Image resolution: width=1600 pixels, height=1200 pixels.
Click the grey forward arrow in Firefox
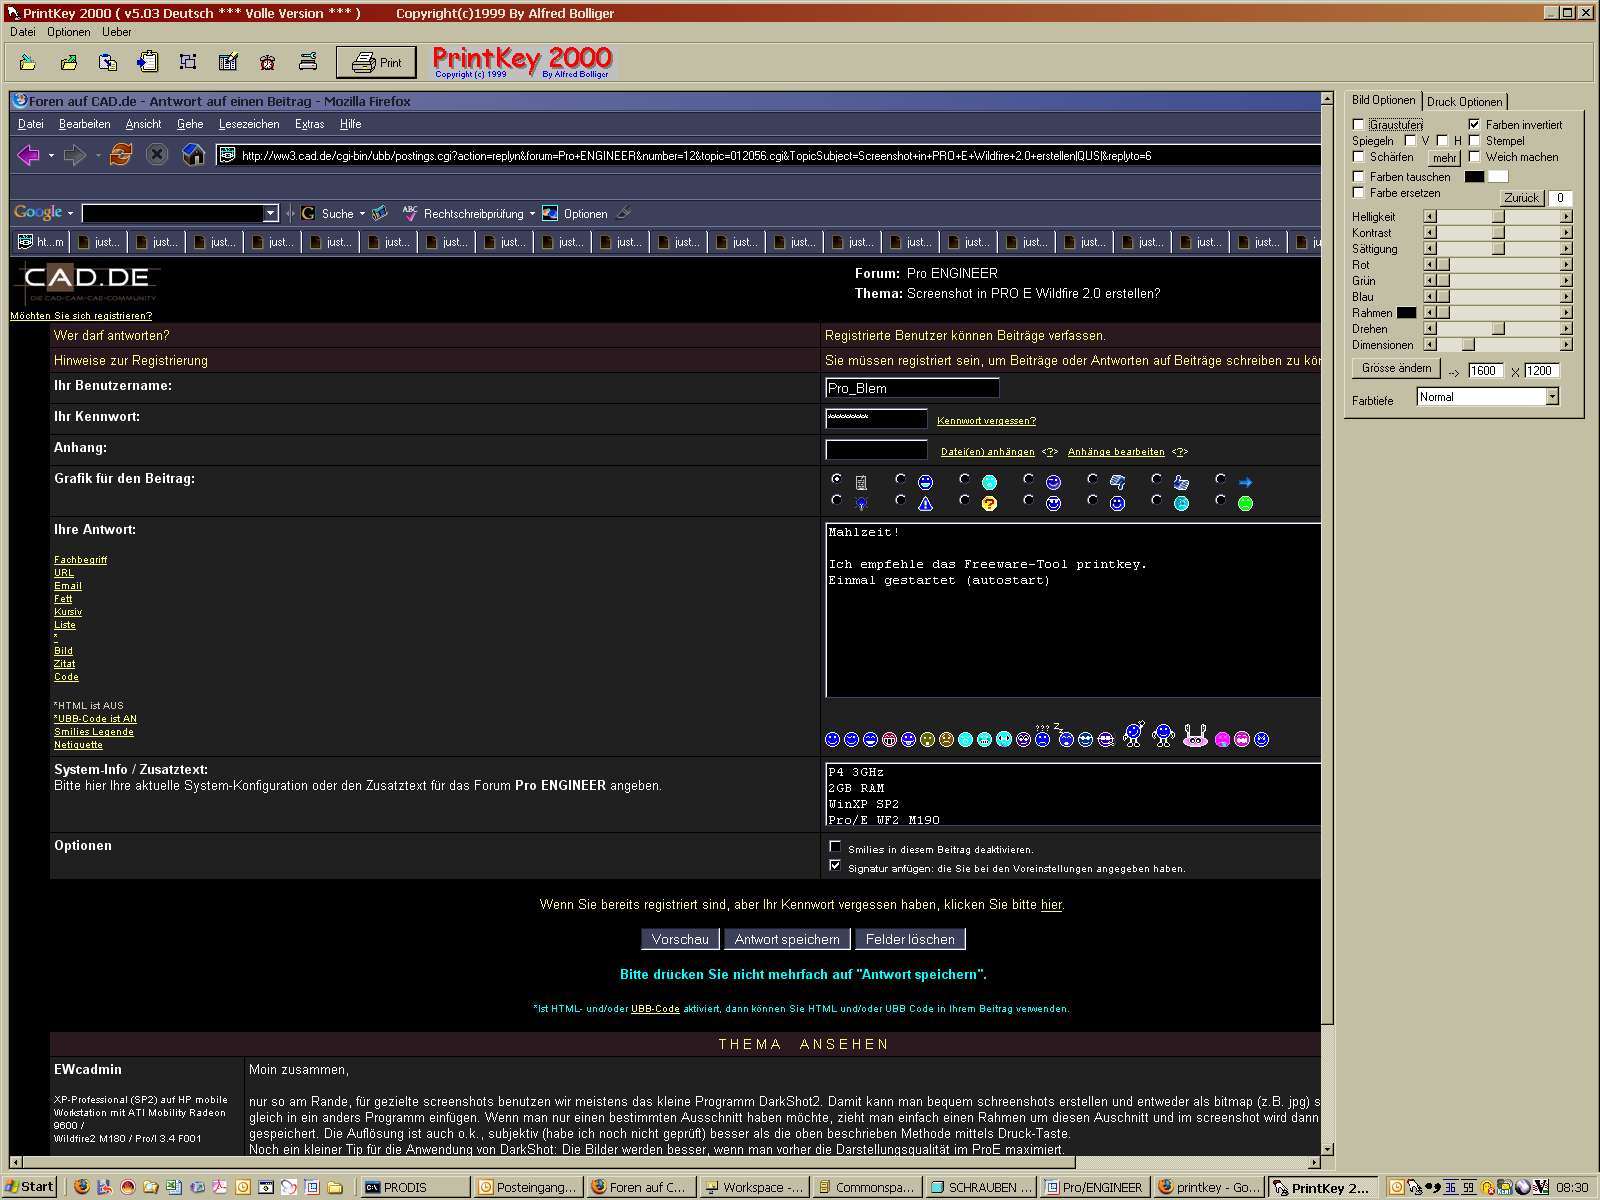(74, 155)
